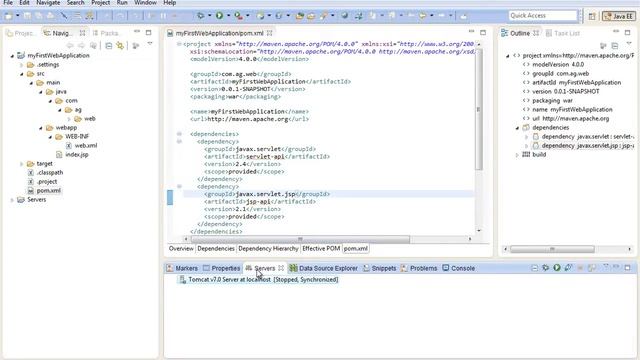Open the Data Source Explorer tab

click(323, 268)
